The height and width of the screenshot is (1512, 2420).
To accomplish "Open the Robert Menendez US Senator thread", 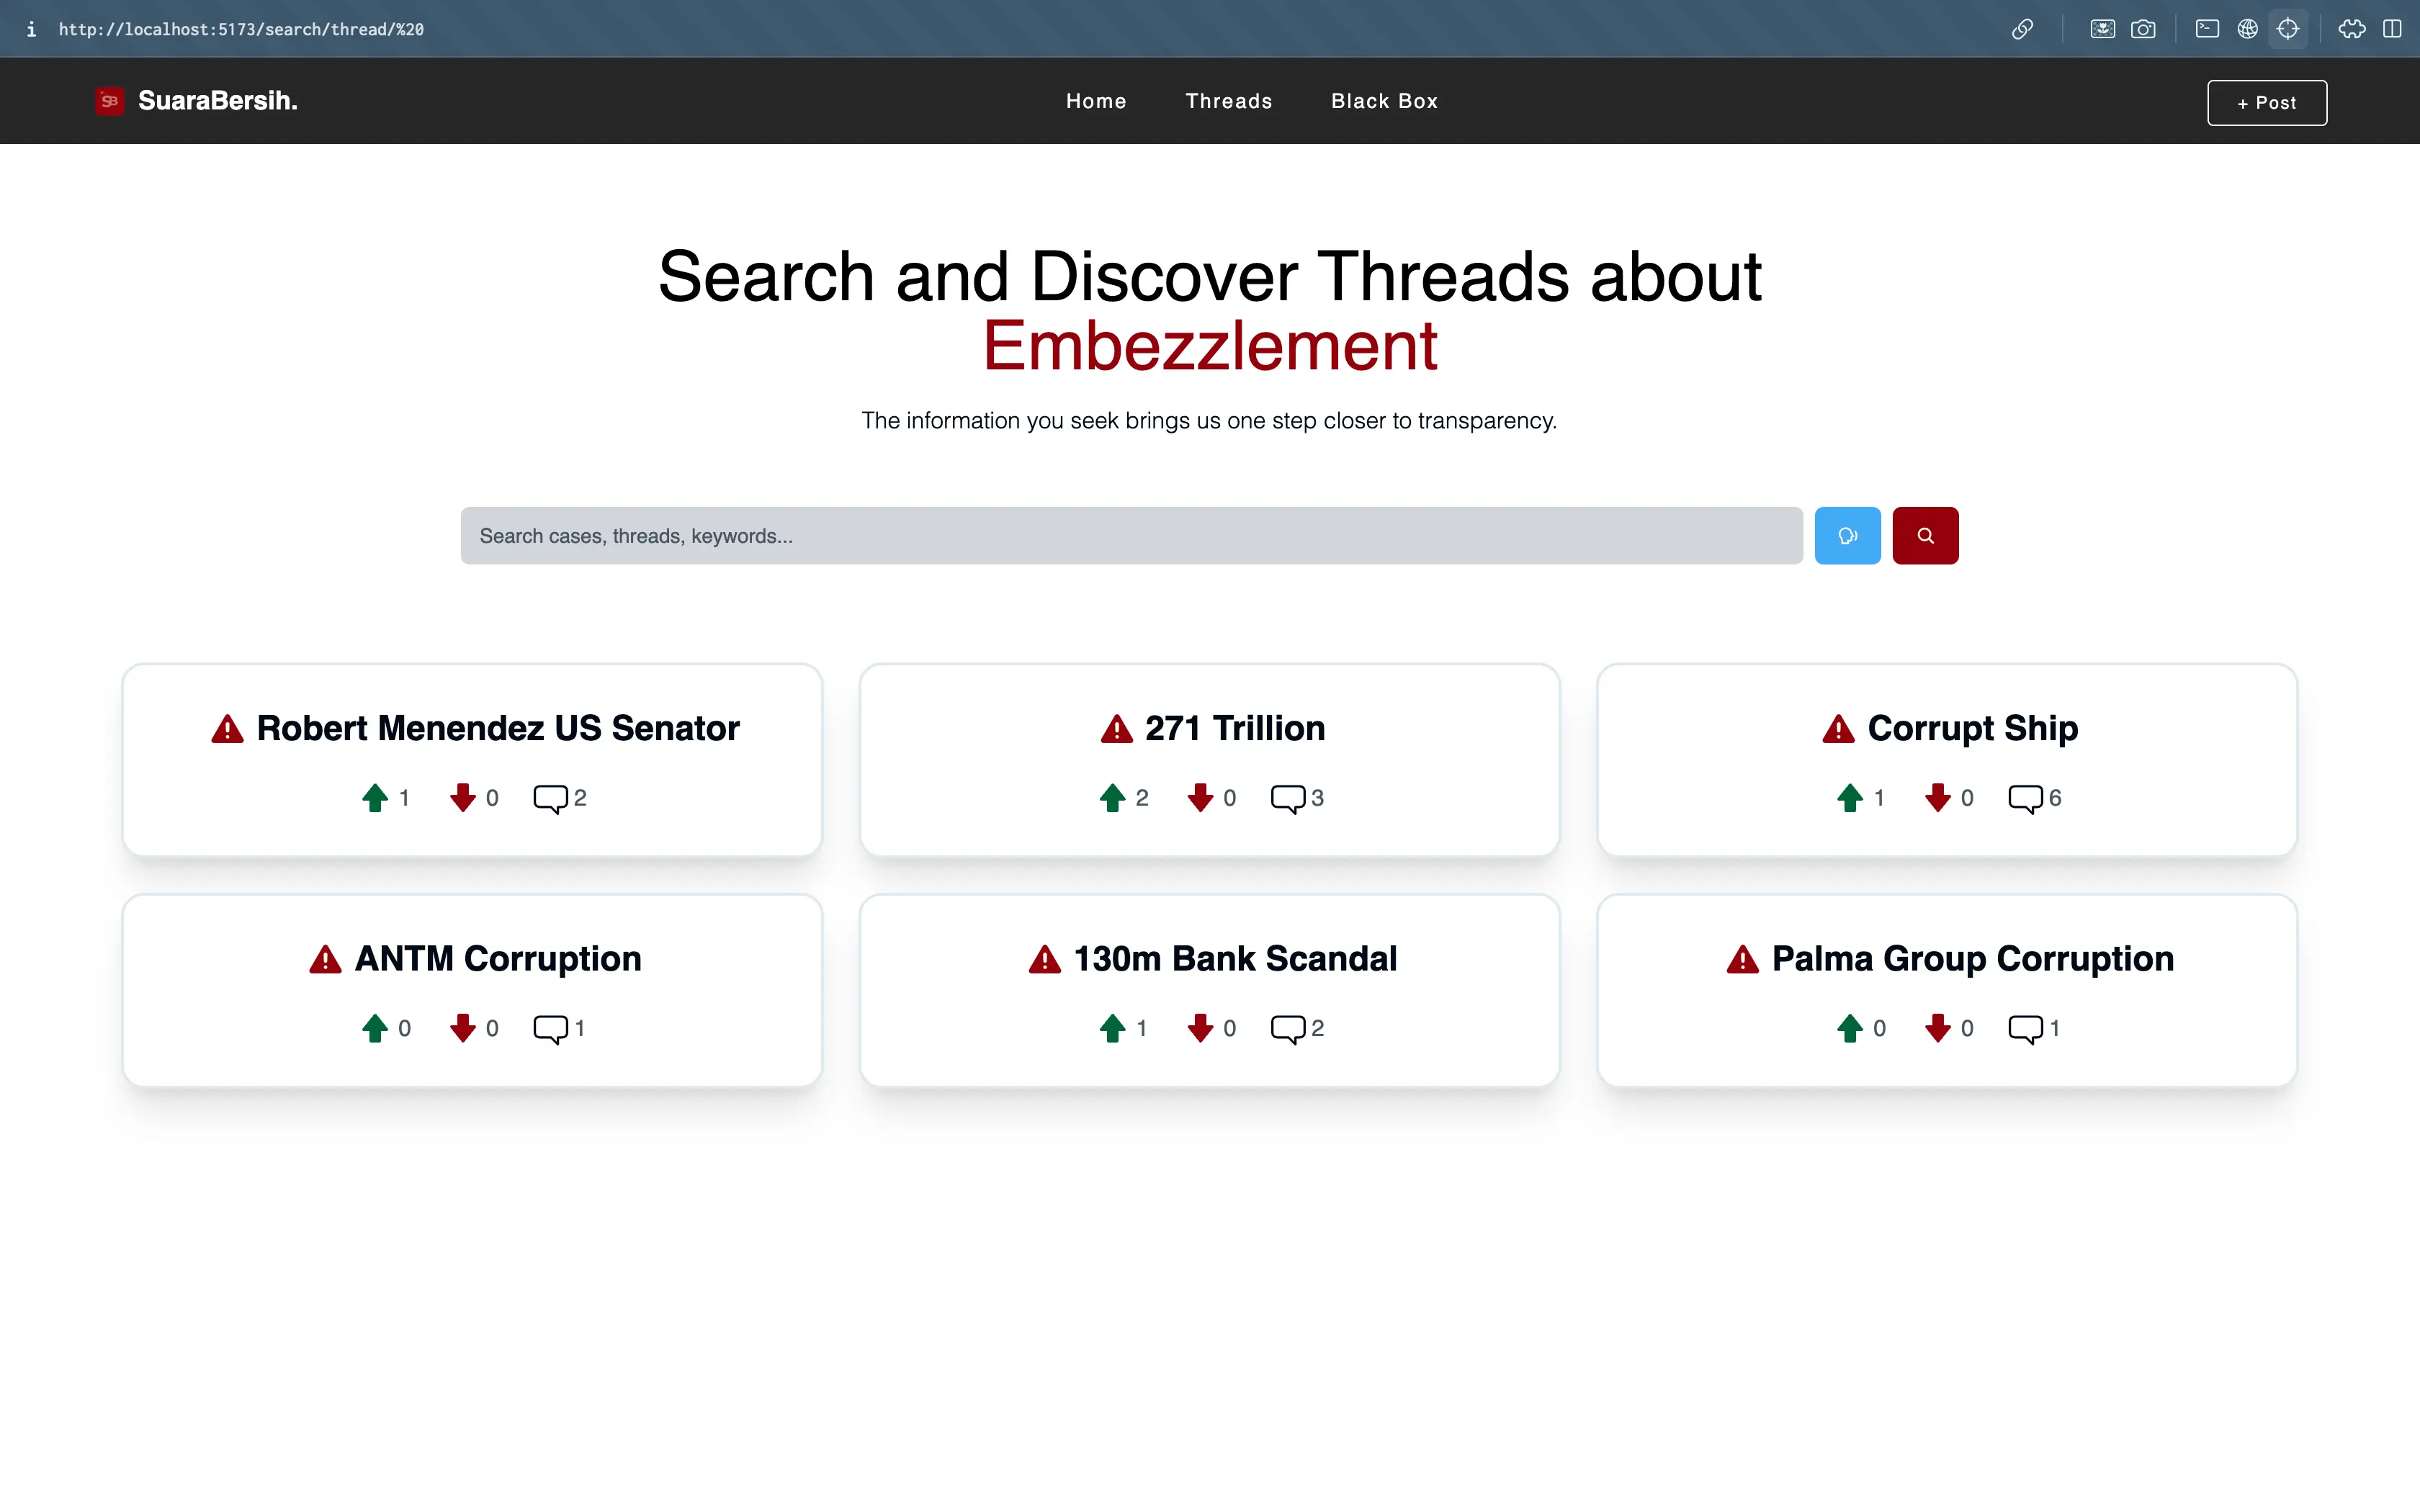I will click(x=498, y=728).
